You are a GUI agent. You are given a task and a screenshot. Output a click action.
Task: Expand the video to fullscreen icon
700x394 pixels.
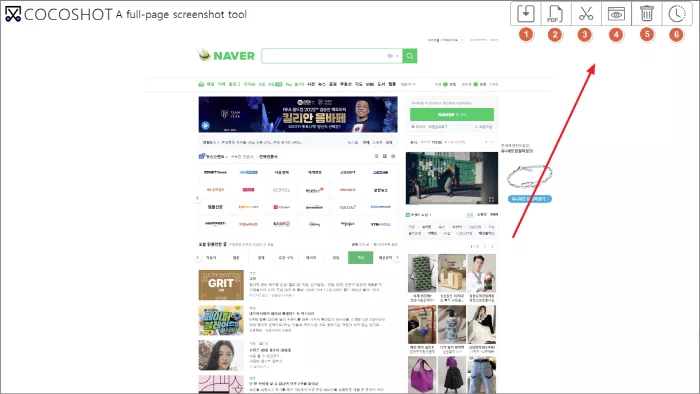(491, 199)
